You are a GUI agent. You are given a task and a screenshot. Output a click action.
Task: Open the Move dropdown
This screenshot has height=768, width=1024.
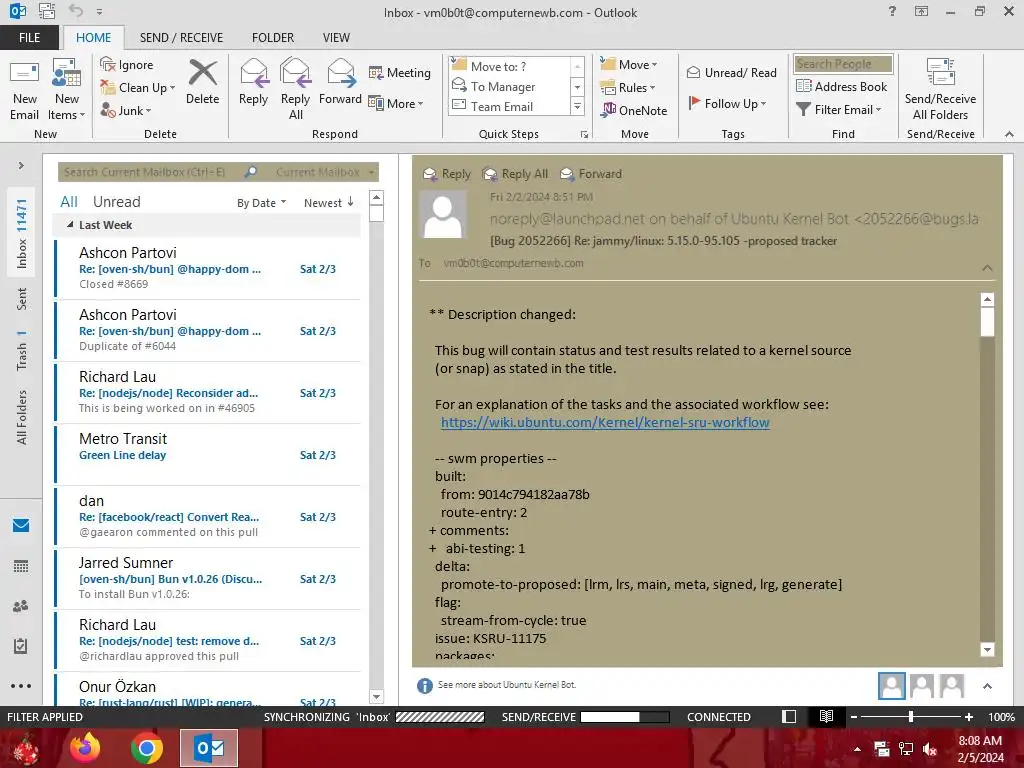tap(629, 64)
